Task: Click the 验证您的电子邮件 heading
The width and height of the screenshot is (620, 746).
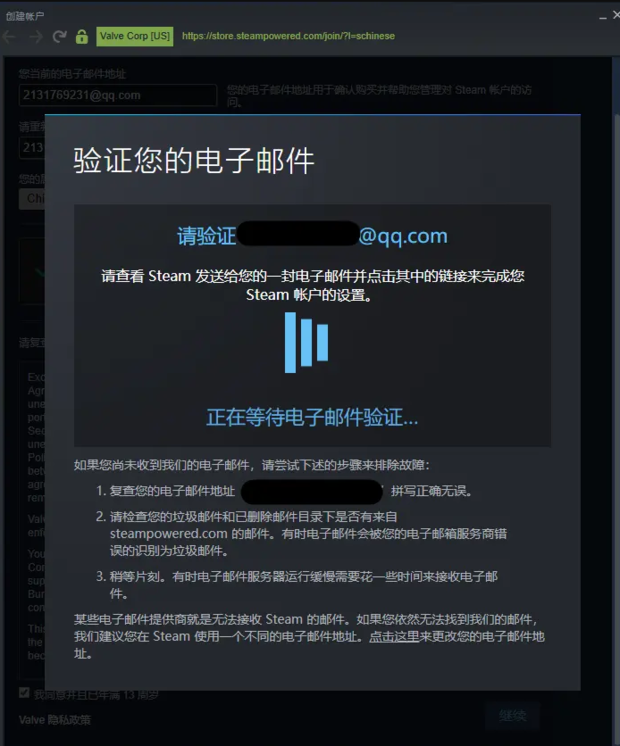Action: (x=194, y=160)
